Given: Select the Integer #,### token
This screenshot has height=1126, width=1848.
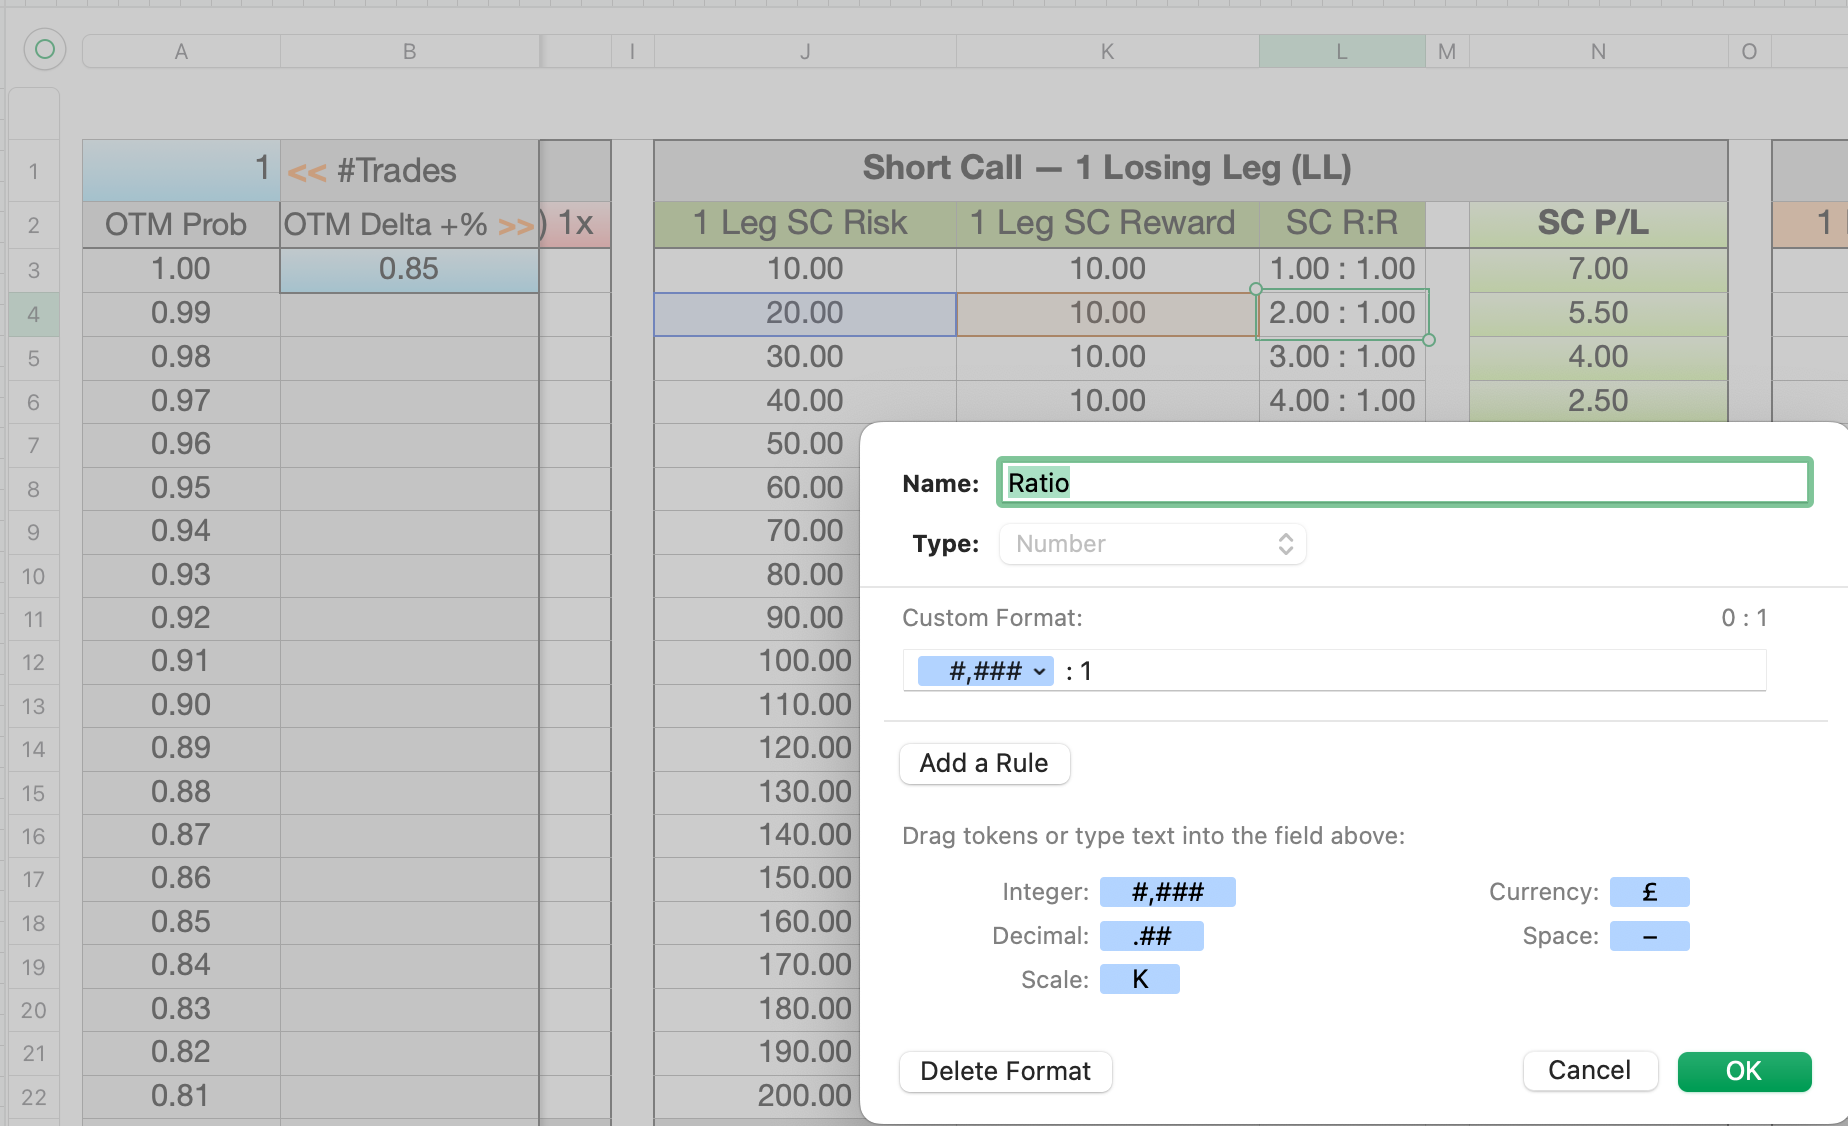Looking at the screenshot, I should tap(1168, 892).
